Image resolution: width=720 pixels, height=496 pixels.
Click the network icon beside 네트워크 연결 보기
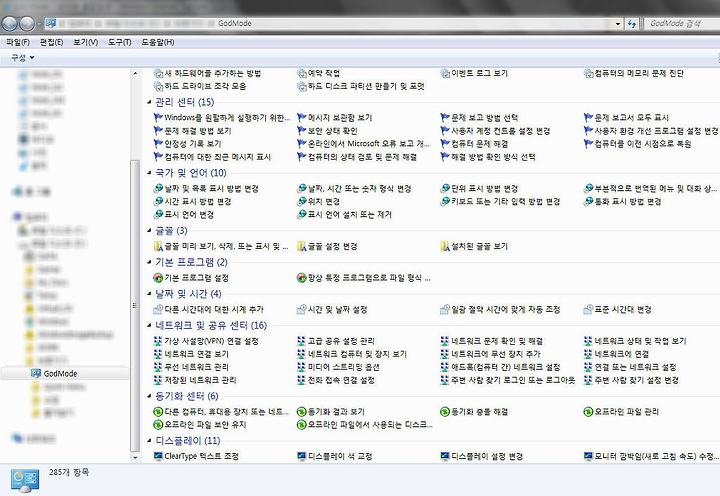[158, 354]
